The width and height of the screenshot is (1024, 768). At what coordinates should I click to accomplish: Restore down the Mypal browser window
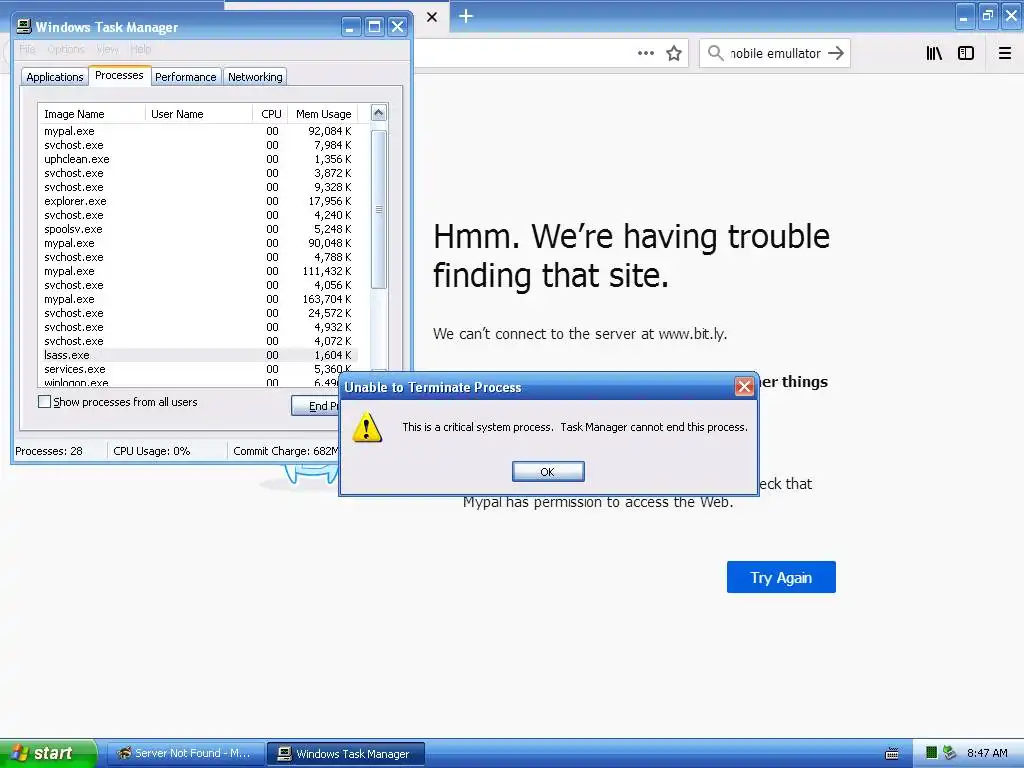click(x=987, y=16)
